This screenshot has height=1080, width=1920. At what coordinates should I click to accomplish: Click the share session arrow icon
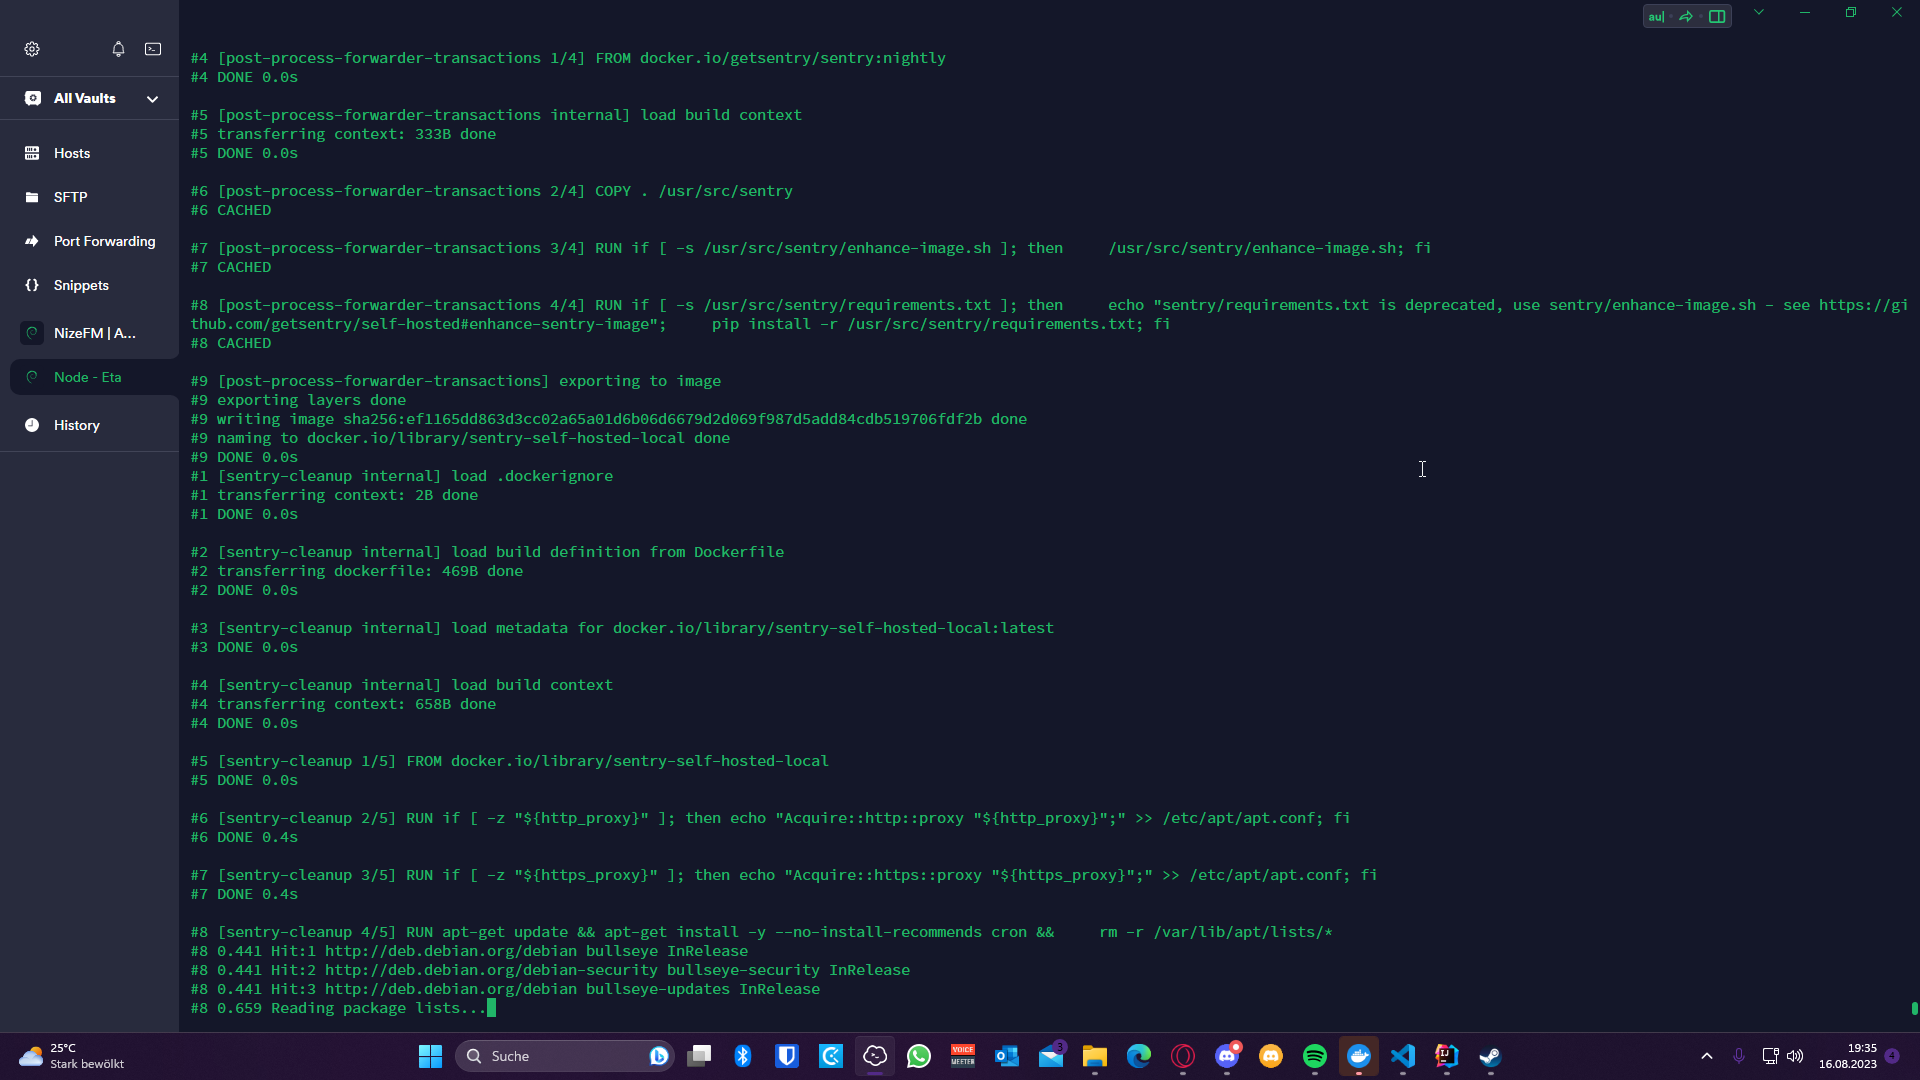pos(1686,16)
